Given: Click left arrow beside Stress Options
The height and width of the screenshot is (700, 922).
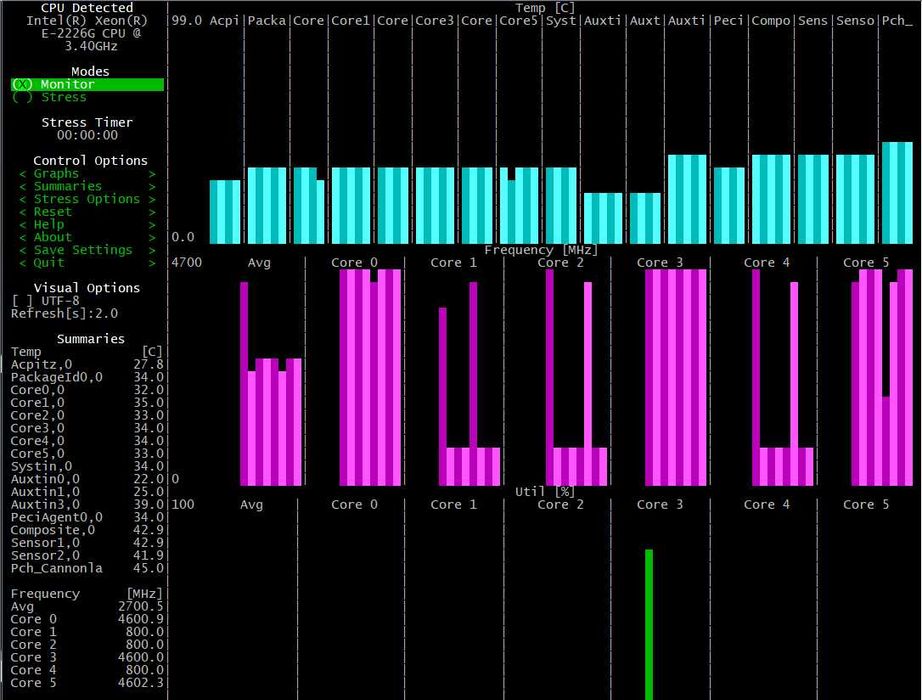Looking at the screenshot, I should click(22, 199).
